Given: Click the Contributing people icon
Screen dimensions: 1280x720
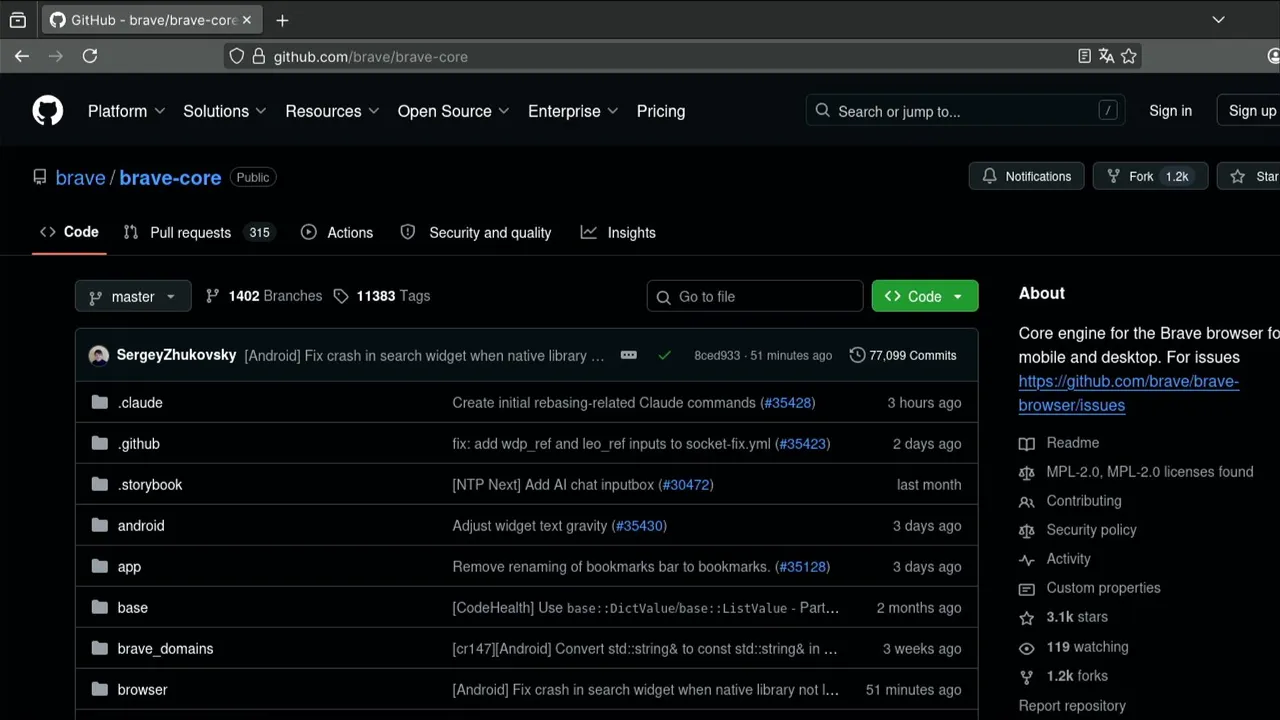Looking at the screenshot, I should click(1027, 501).
